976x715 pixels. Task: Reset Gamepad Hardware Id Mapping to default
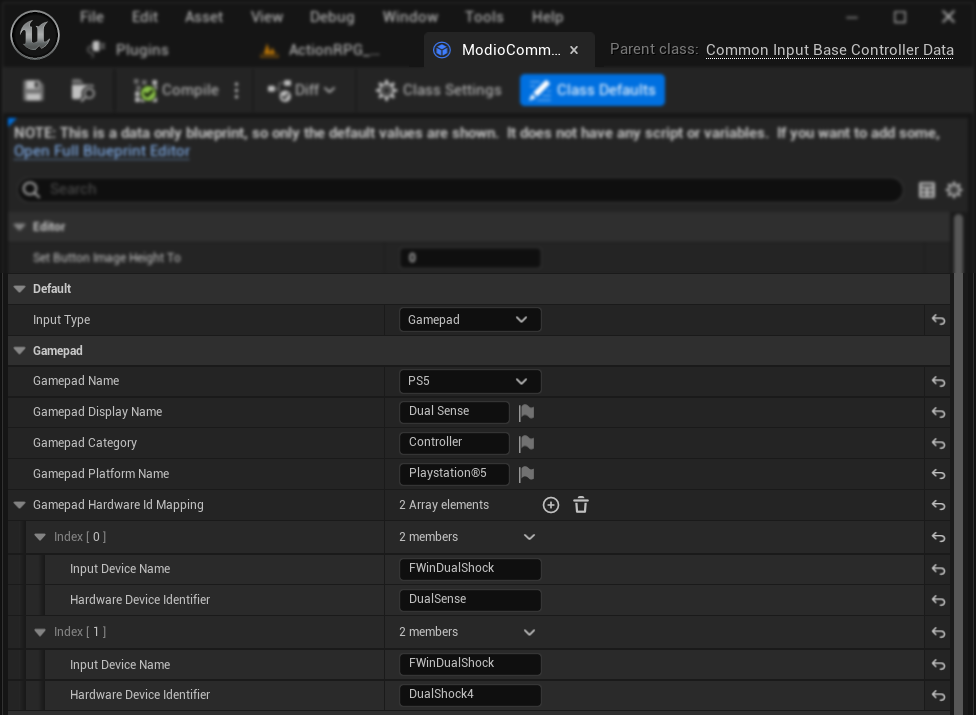[x=938, y=505]
